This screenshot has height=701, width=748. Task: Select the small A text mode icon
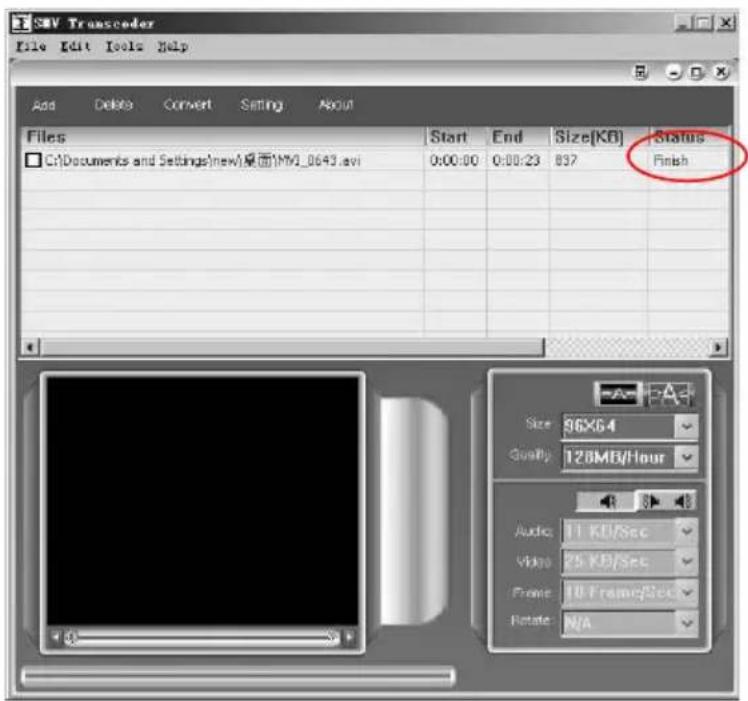click(x=618, y=394)
